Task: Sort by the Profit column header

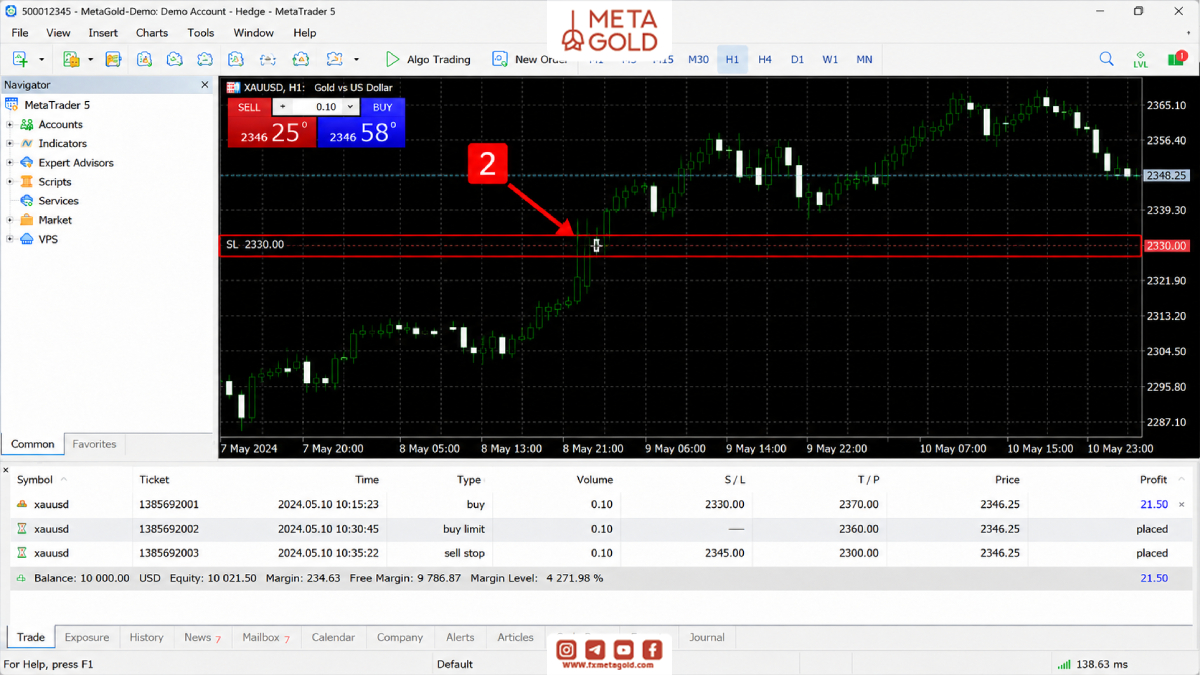Action: pos(1153,480)
